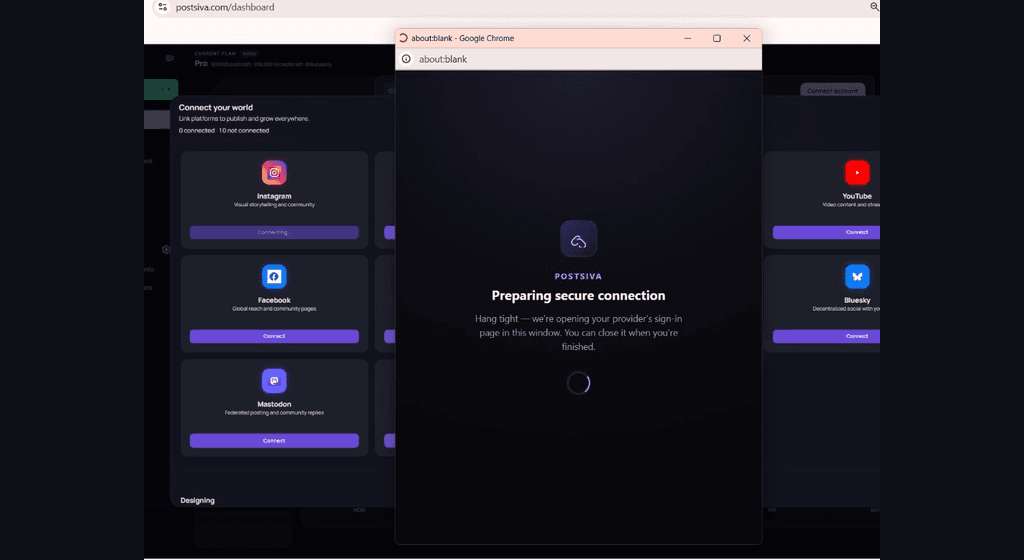Minimize the about:blank popup window

(x=687, y=39)
